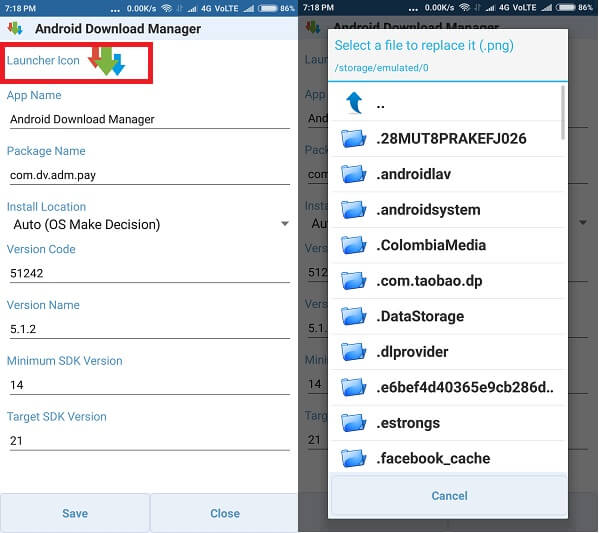Open the Install Location dropdown arrow
This screenshot has height=533, width=599.
pyautogui.click(x=285, y=224)
